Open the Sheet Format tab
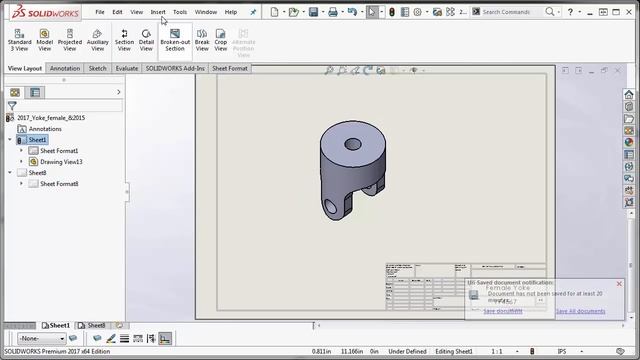This screenshot has width=640, height=360. [230, 69]
